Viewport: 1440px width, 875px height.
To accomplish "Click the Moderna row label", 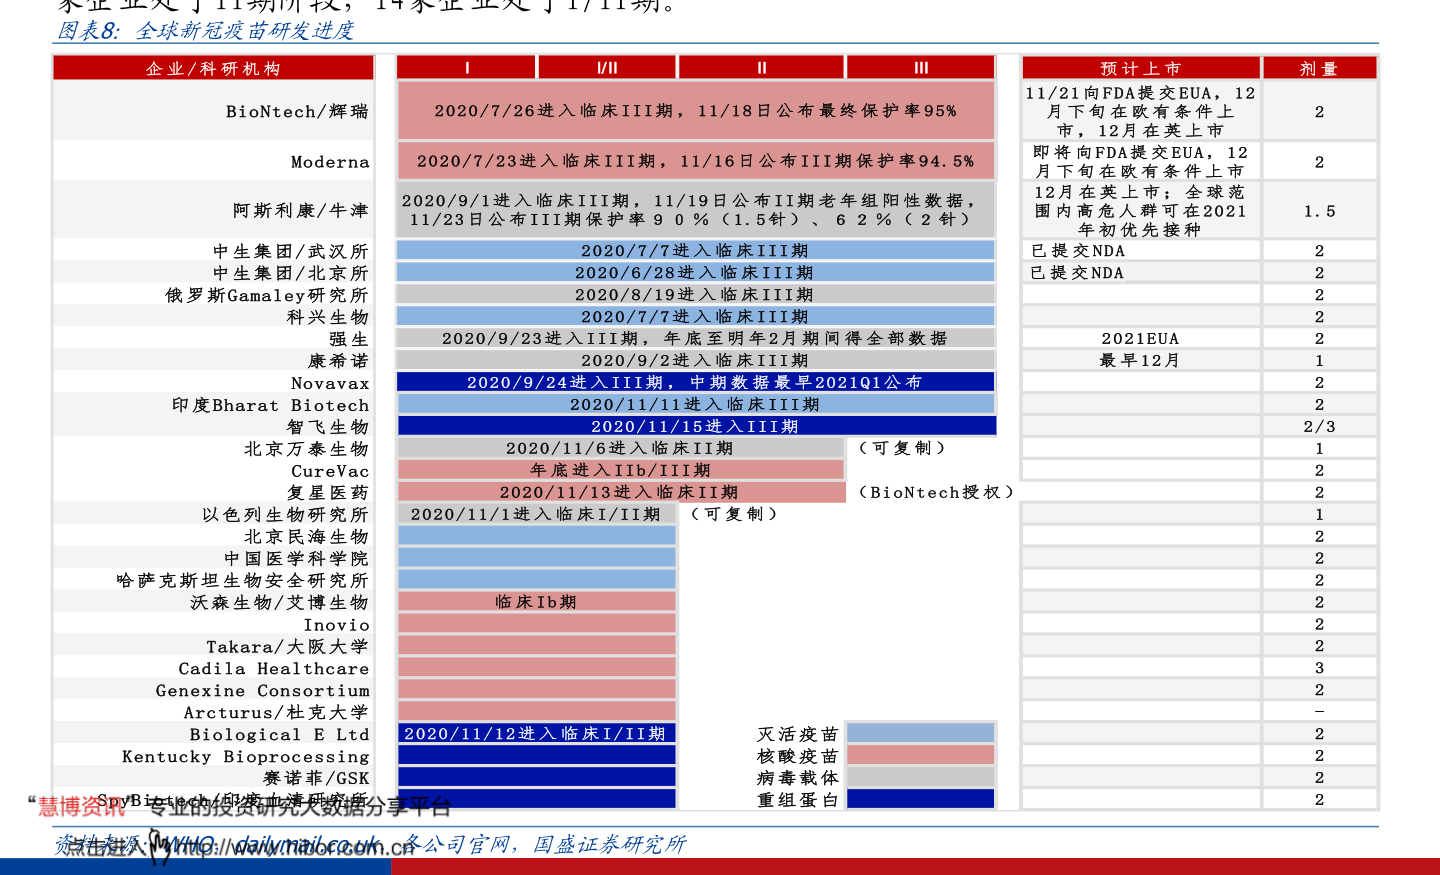I will (330, 162).
